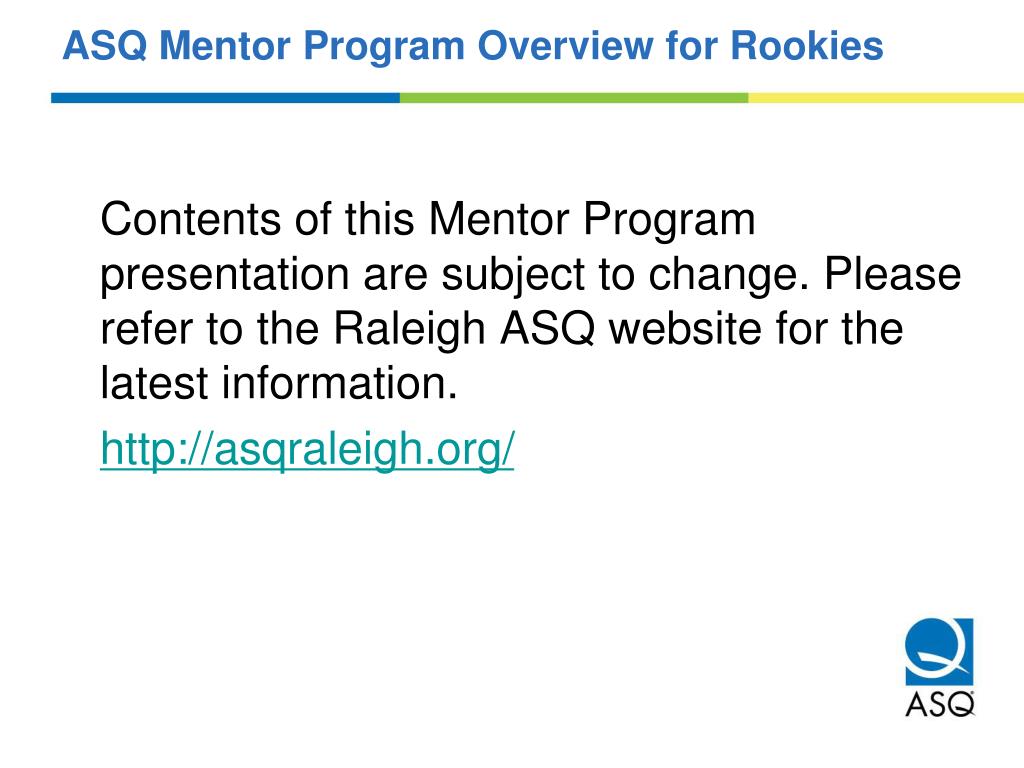This screenshot has height=768, width=1024.
Task: Click the phrase "latest information."
Action: click(x=279, y=383)
